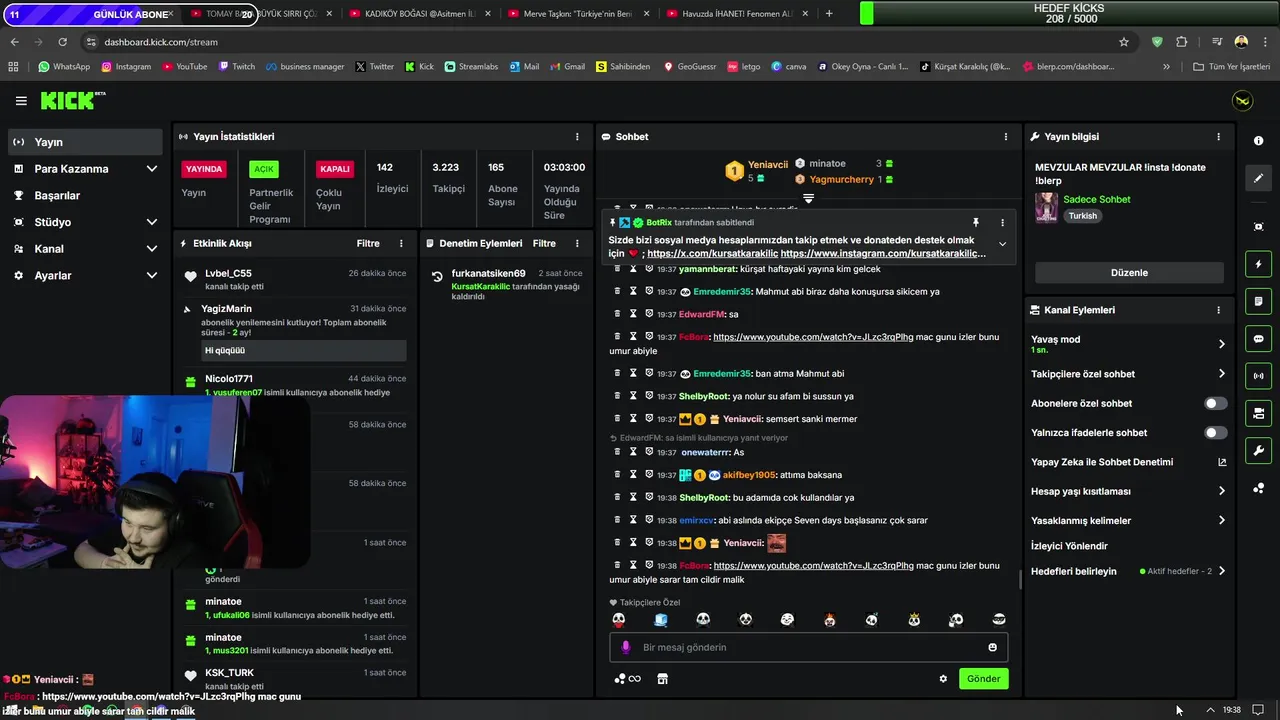Open Takipçilere özel sohbet options arrow
The image size is (1280, 720).
(1221, 374)
